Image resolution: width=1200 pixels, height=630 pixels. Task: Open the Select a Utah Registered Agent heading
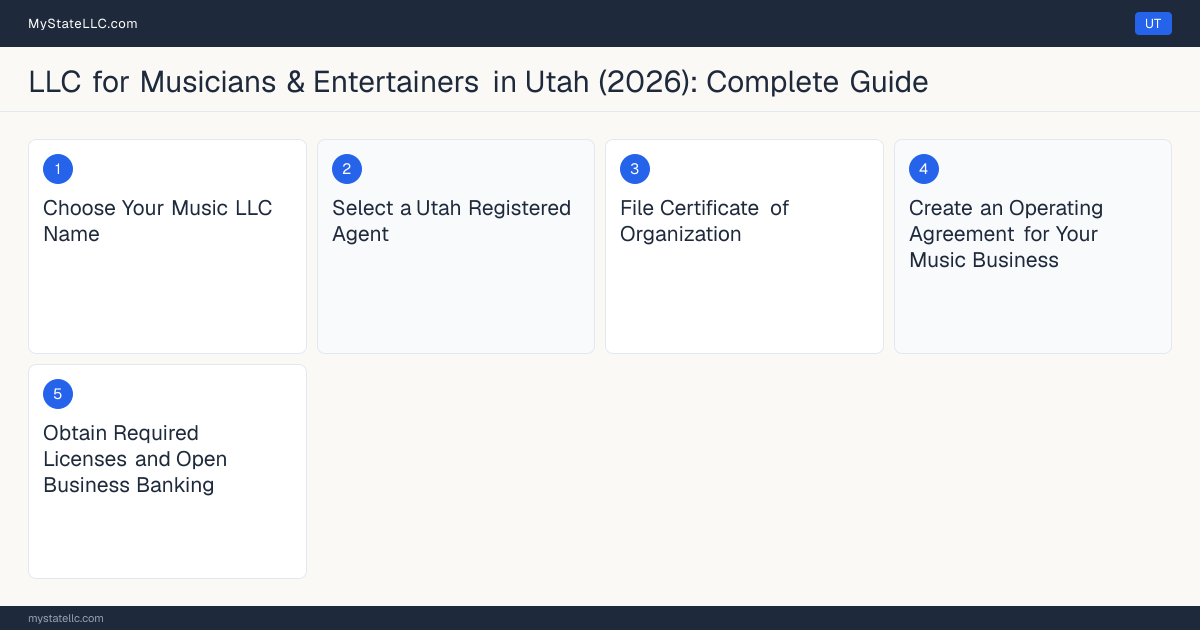pos(451,221)
